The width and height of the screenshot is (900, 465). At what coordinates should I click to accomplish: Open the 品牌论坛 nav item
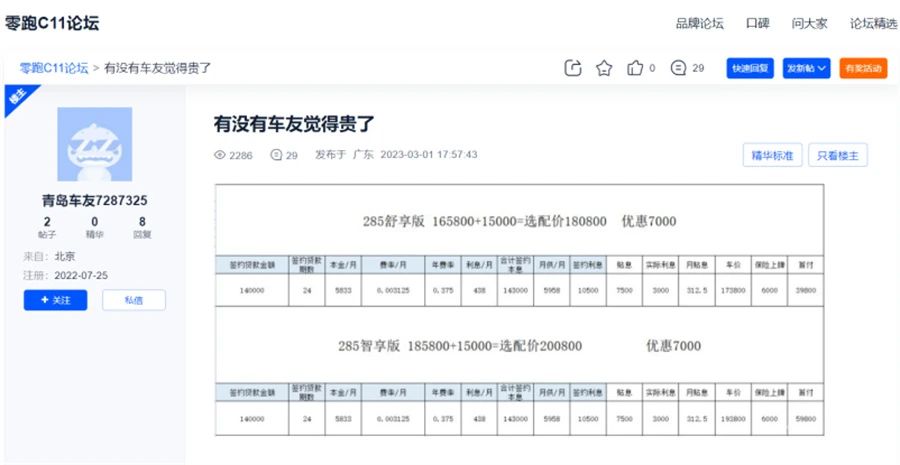[699, 23]
